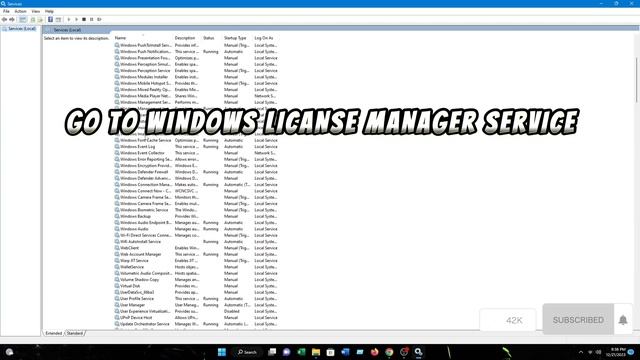The width and height of the screenshot is (640, 360).
Task: Open File Explorer from the taskbar
Action: point(316,352)
